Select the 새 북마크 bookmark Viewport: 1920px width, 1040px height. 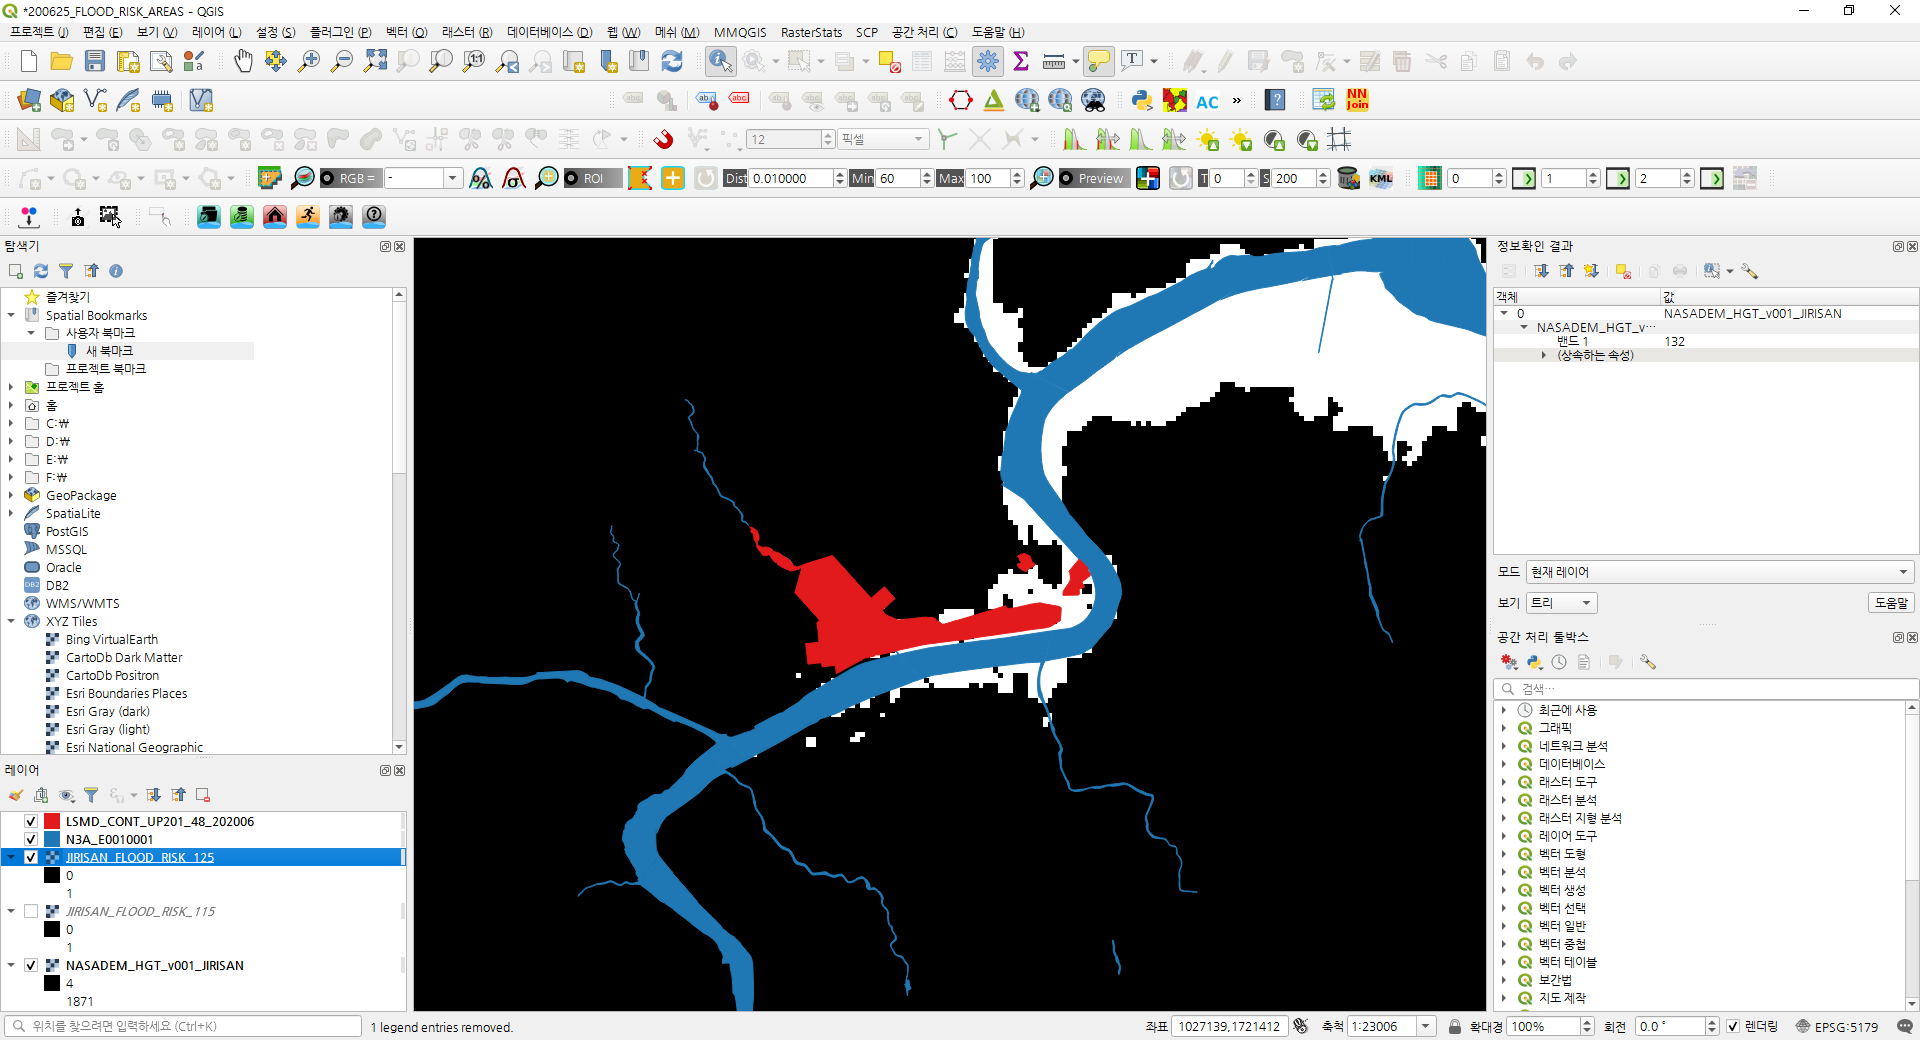(109, 351)
